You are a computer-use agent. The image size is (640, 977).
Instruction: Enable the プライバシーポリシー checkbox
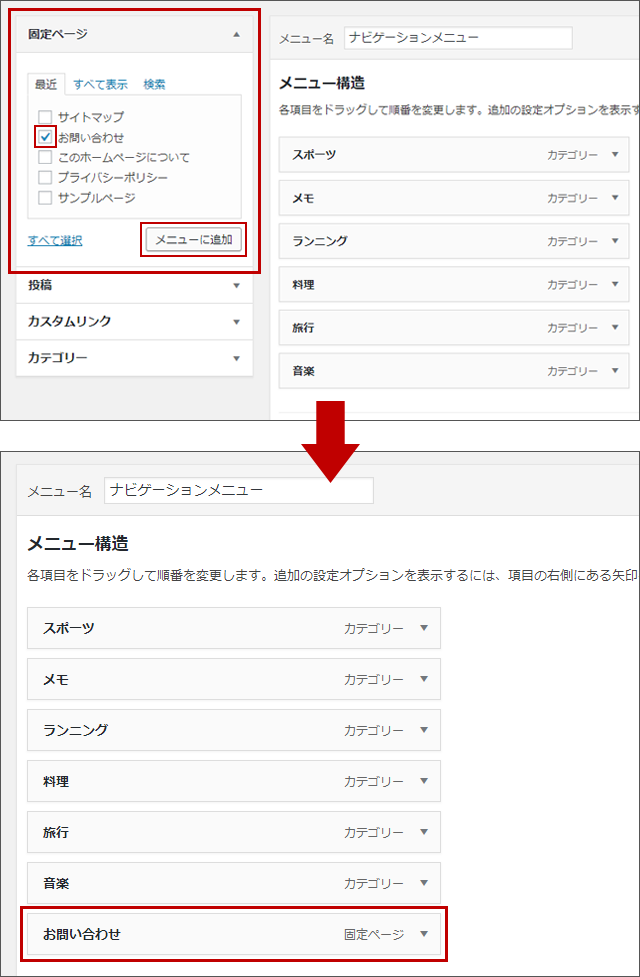(45, 177)
